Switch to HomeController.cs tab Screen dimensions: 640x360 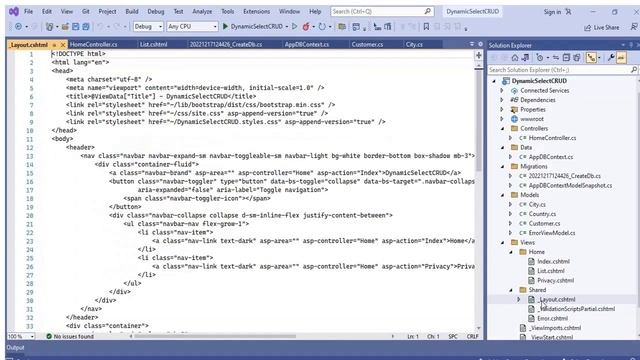tap(93, 44)
